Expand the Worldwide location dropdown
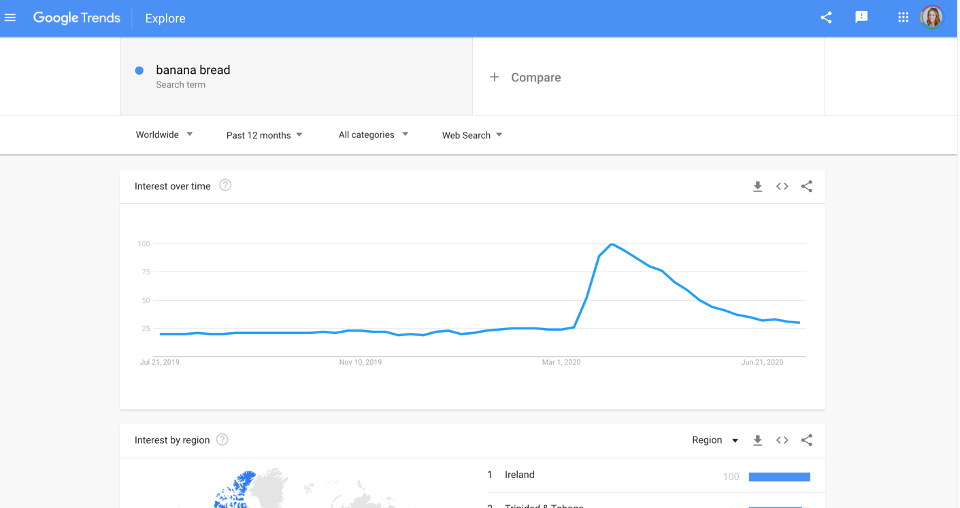 165,135
